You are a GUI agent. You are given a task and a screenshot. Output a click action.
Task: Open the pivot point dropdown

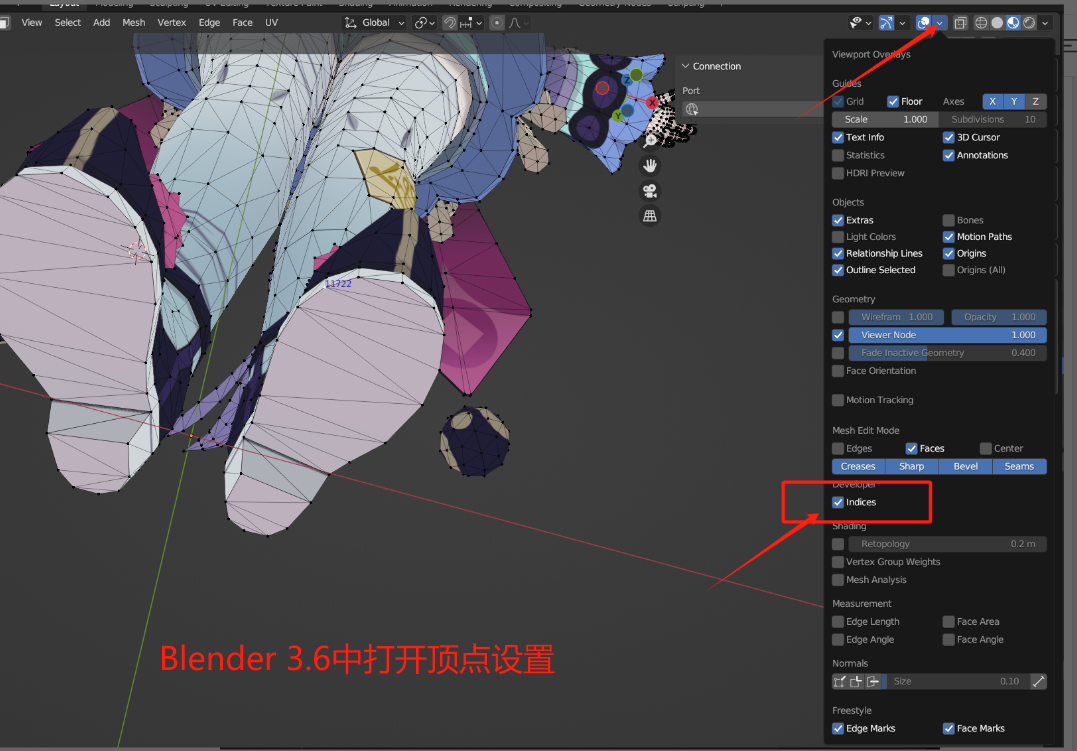tap(425, 23)
